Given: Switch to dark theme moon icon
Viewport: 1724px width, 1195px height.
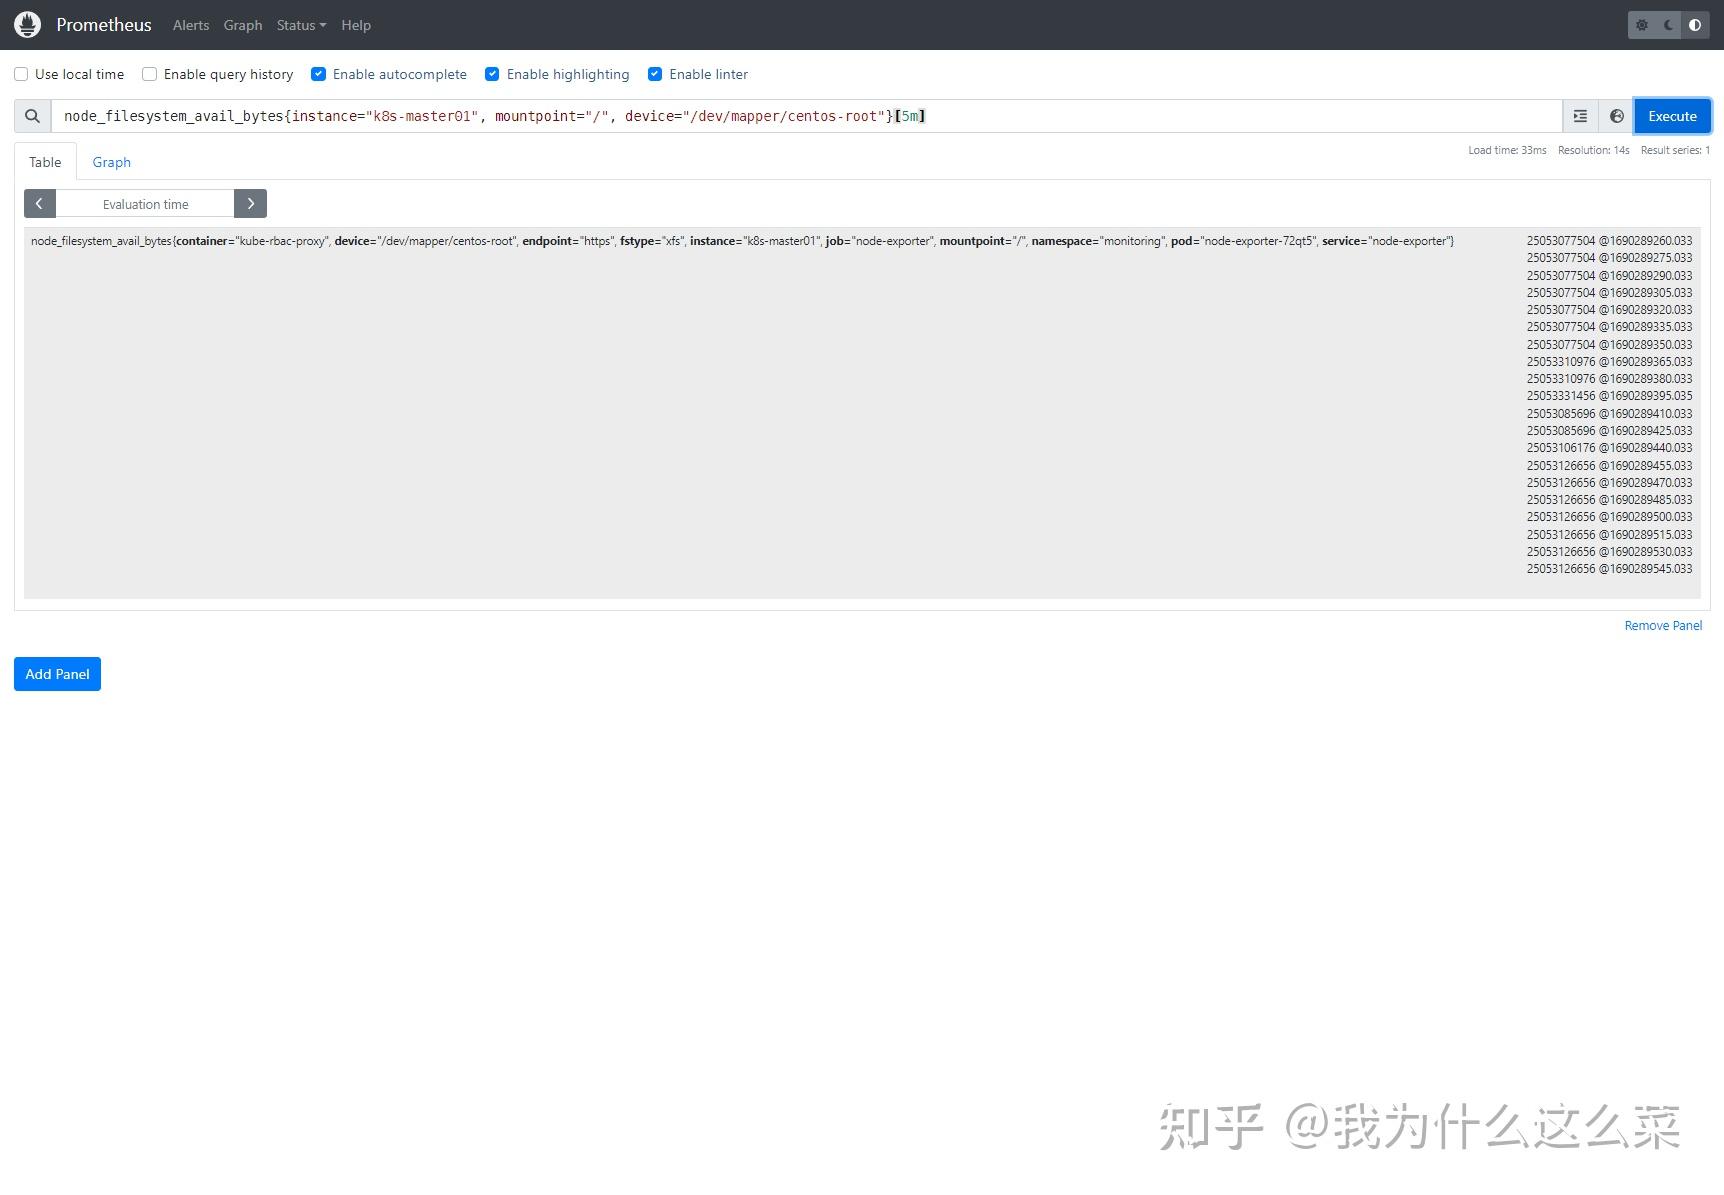Looking at the screenshot, I should click(x=1669, y=25).
